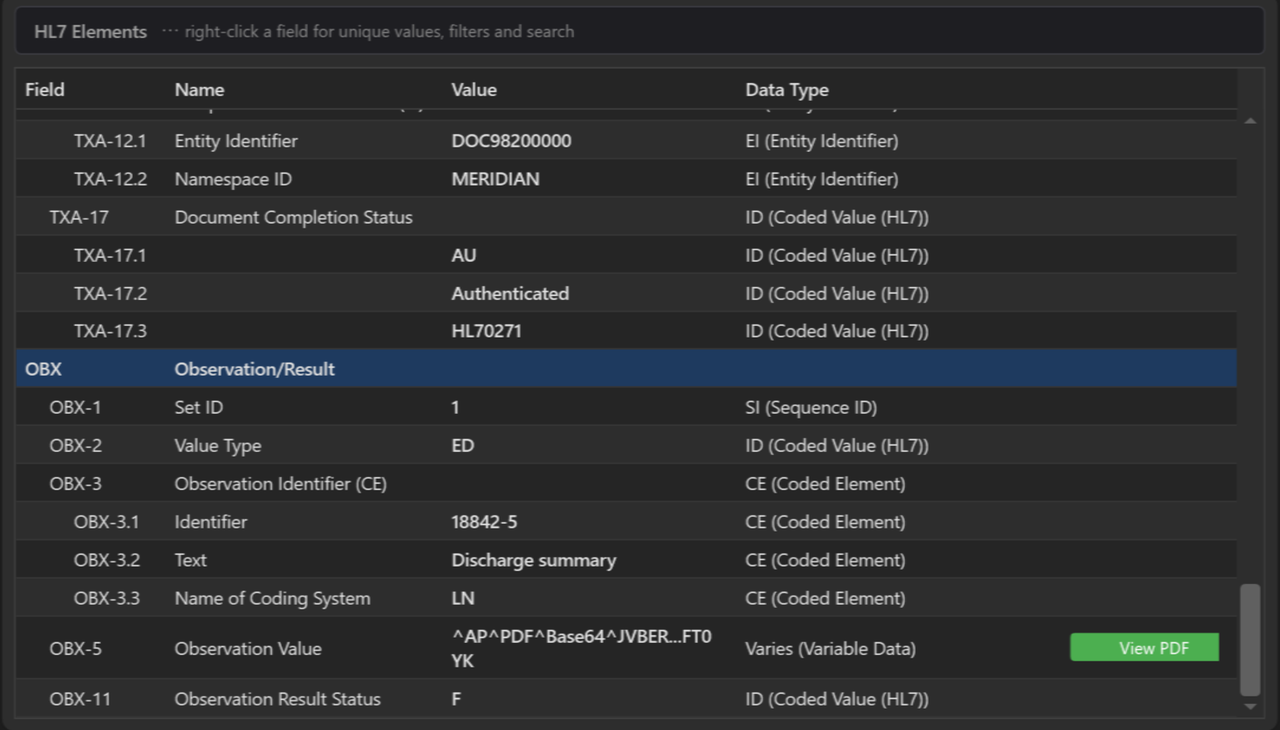The width and height of the screenshot is (1280, 730).
Task: Click the Discharge summary value
Action: pyautogui.click(x=534, y=559)
